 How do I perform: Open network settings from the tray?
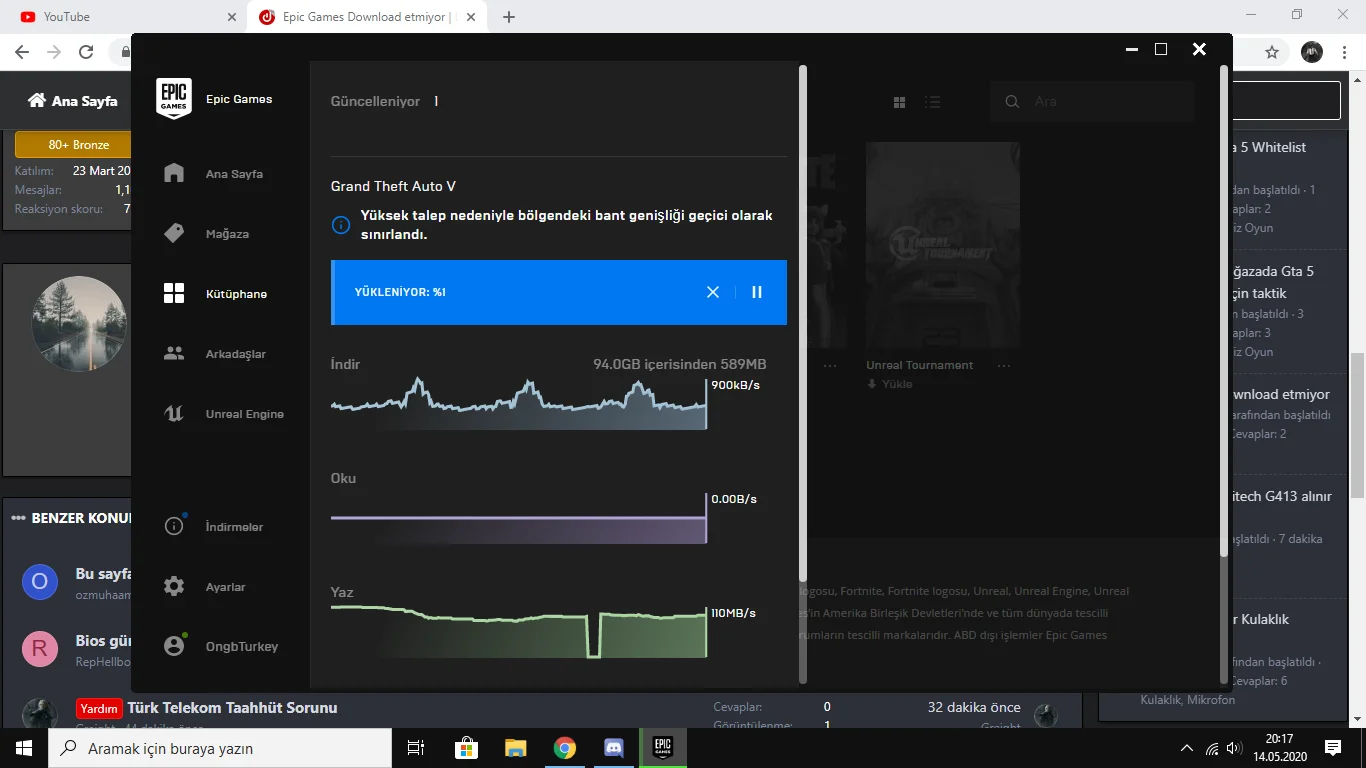click(1212, 748)
